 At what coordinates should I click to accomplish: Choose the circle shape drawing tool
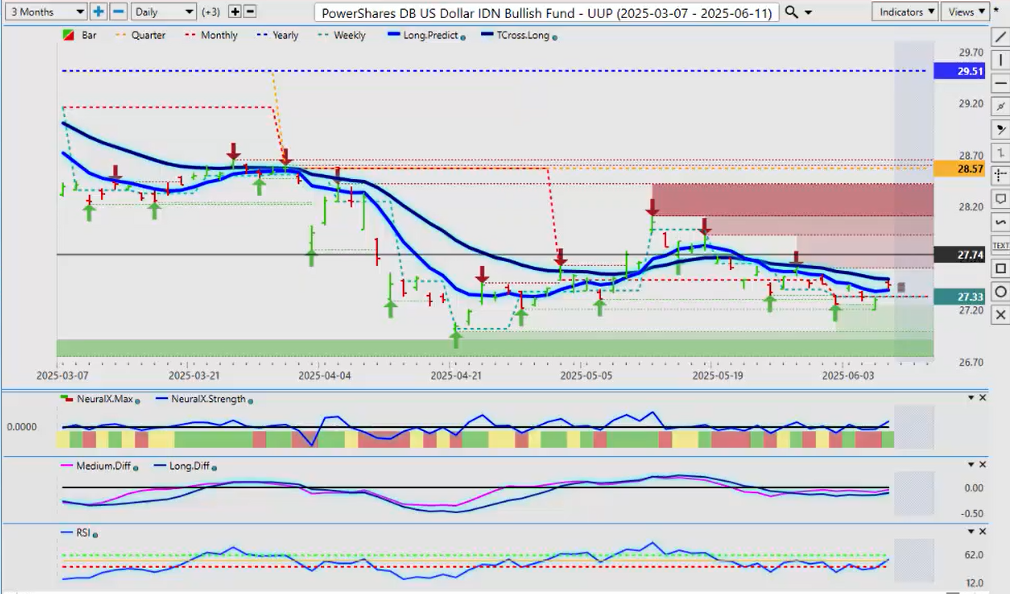(x=999, y=291)
